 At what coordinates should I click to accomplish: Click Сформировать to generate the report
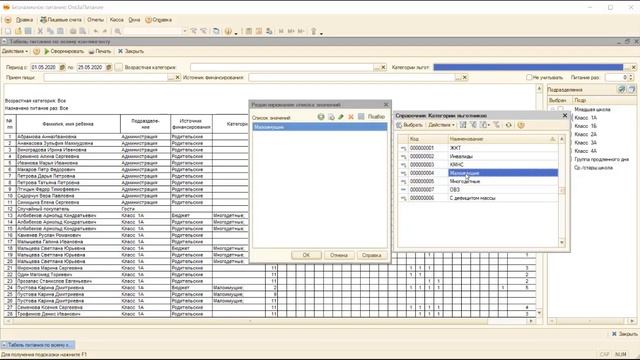pyautogui.click(x=64, y=51)
